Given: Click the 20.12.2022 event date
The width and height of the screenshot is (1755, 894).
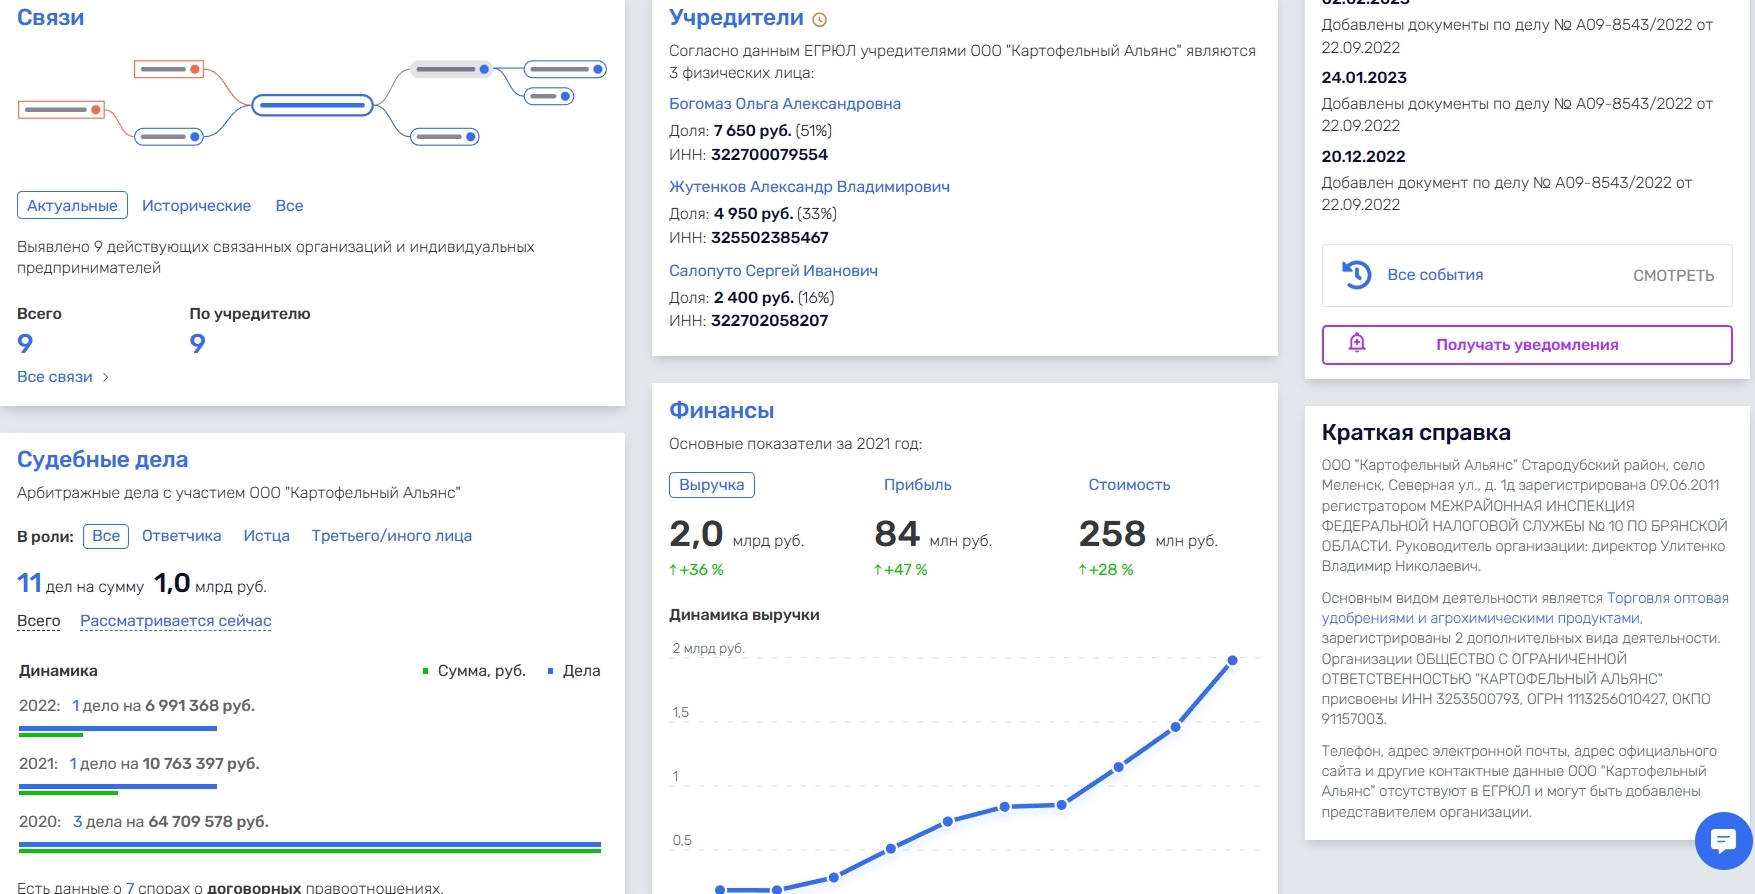Looking at the screenshot, I should 1363,156.
